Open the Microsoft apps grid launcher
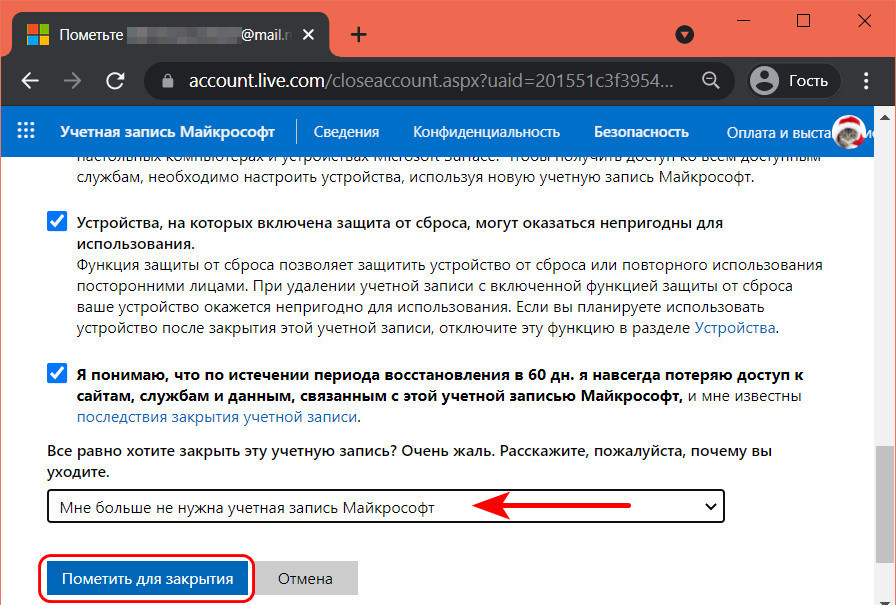Screen dimensions: 896x605 (x=26, y=131)
